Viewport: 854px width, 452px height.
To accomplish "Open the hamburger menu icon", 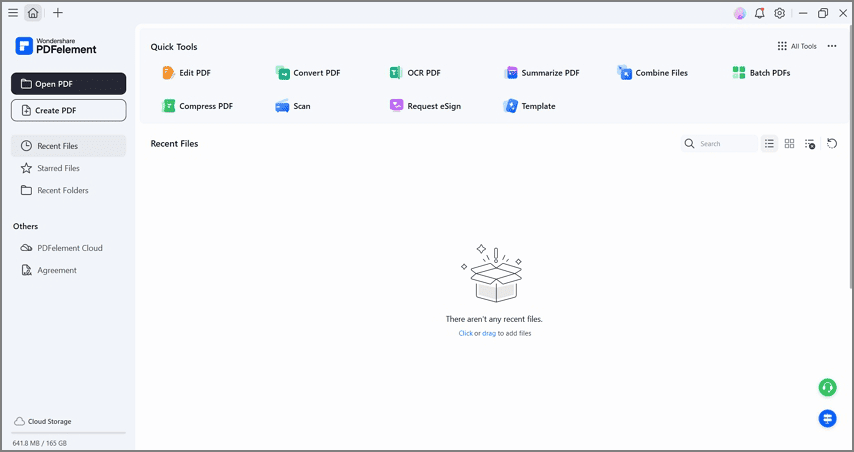I will click(13, 13).
